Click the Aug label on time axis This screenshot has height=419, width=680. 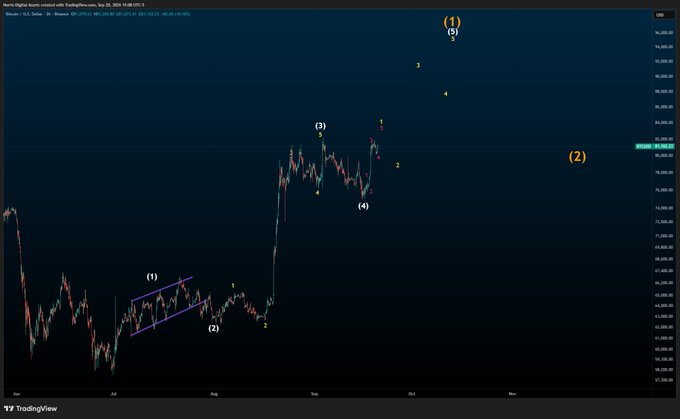[214, 394]
